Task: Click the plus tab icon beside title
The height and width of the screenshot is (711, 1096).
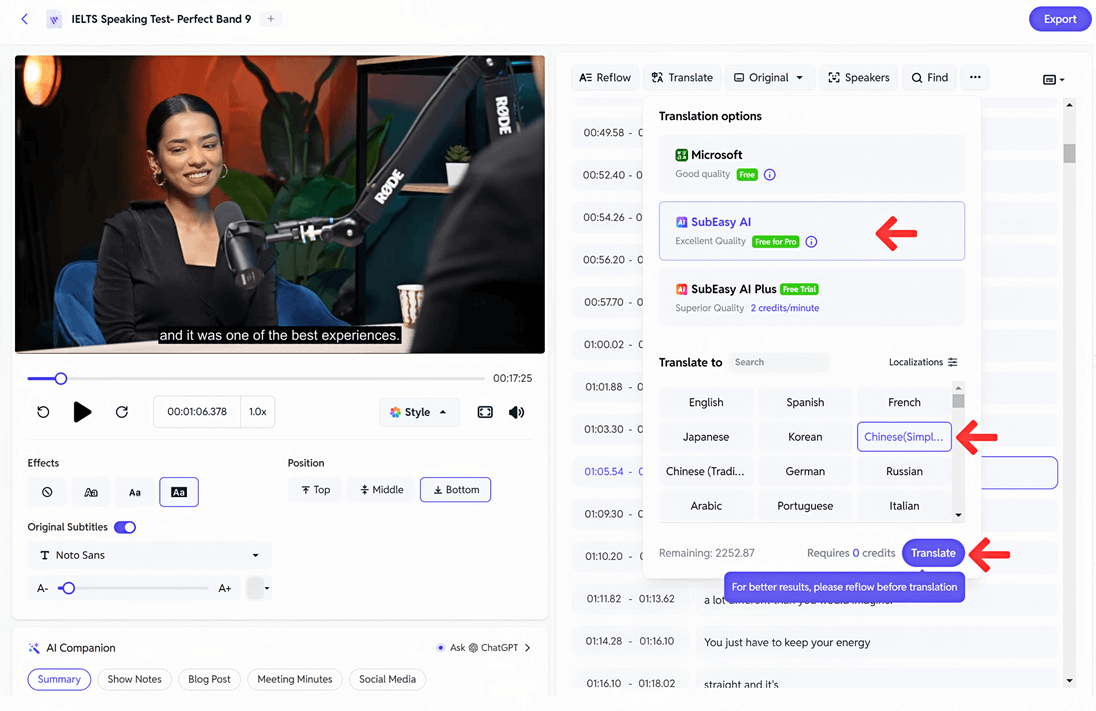Action: [x=271, y=19]
